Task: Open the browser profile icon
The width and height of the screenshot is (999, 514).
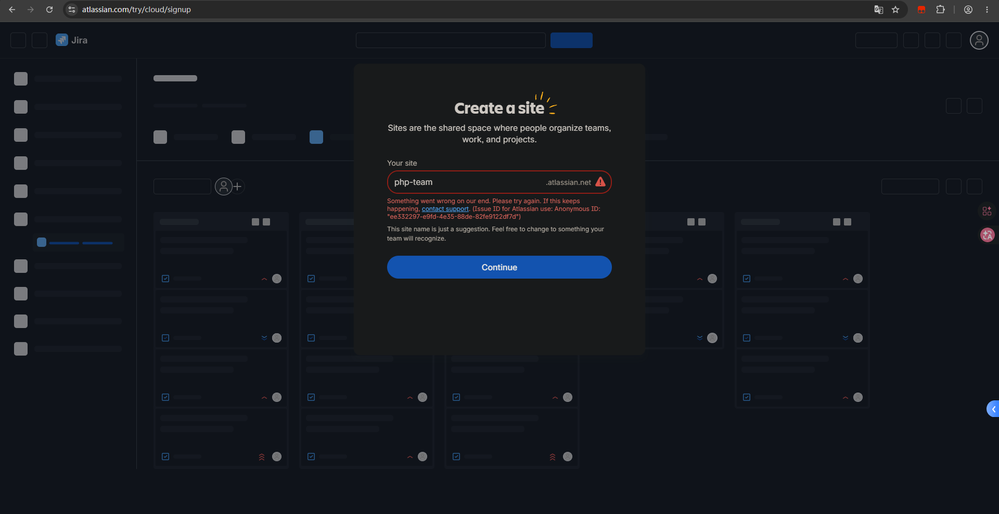Action: (968, 10)
